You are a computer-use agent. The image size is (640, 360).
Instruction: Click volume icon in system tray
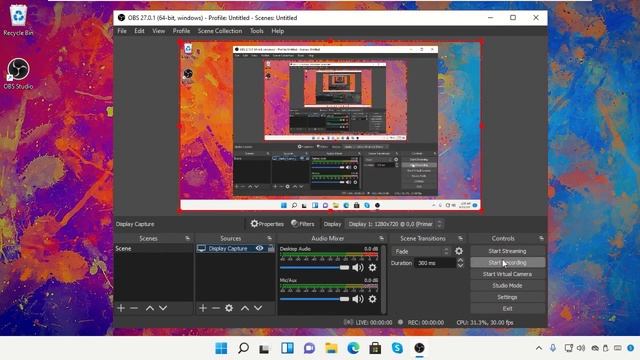click(x=581, y=348)
